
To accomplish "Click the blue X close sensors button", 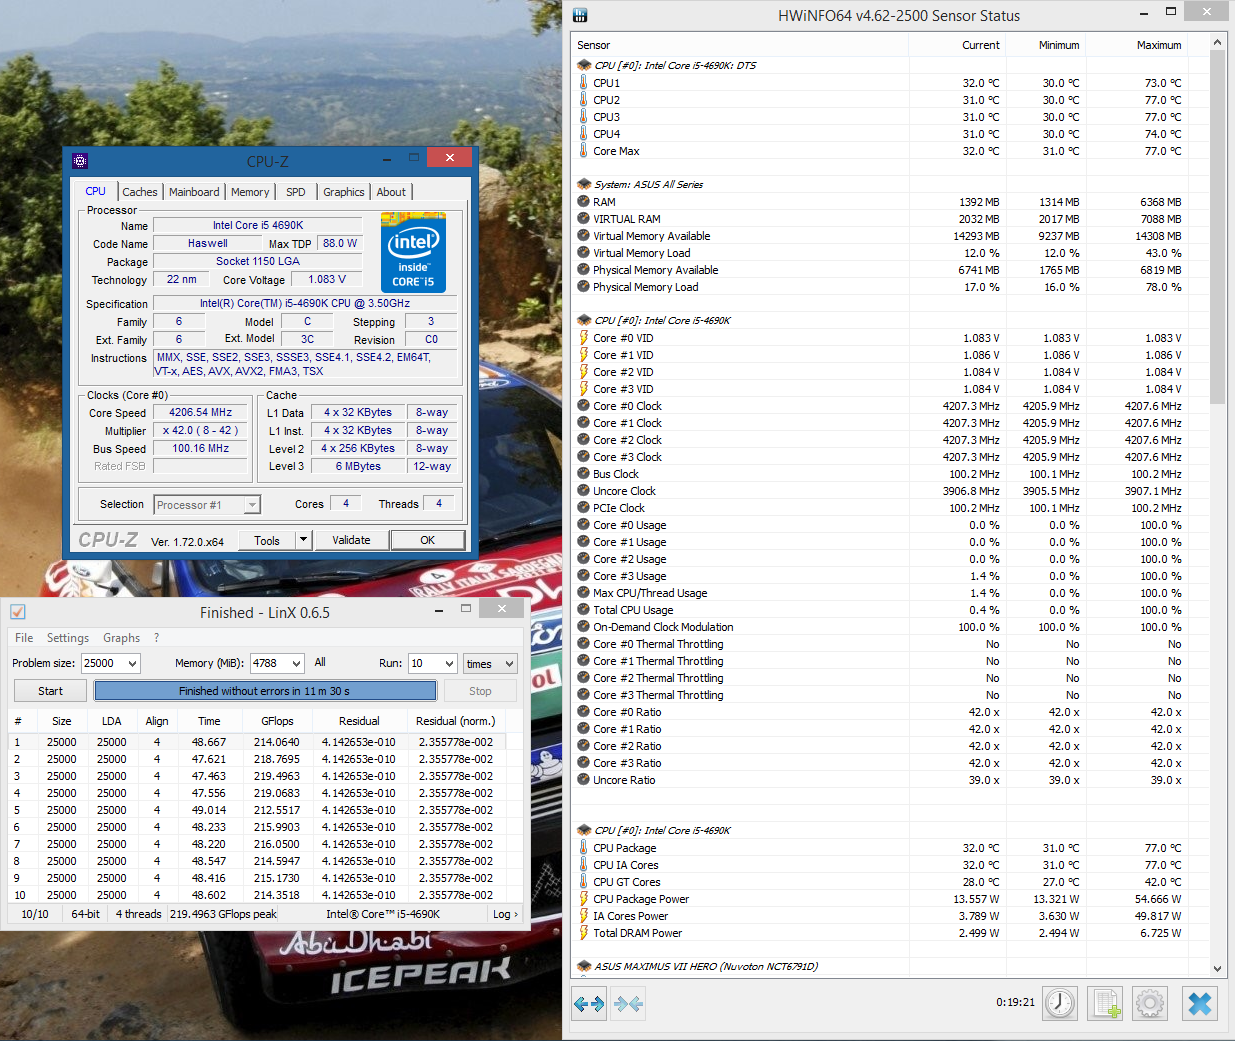I will pos(1200,1003).
